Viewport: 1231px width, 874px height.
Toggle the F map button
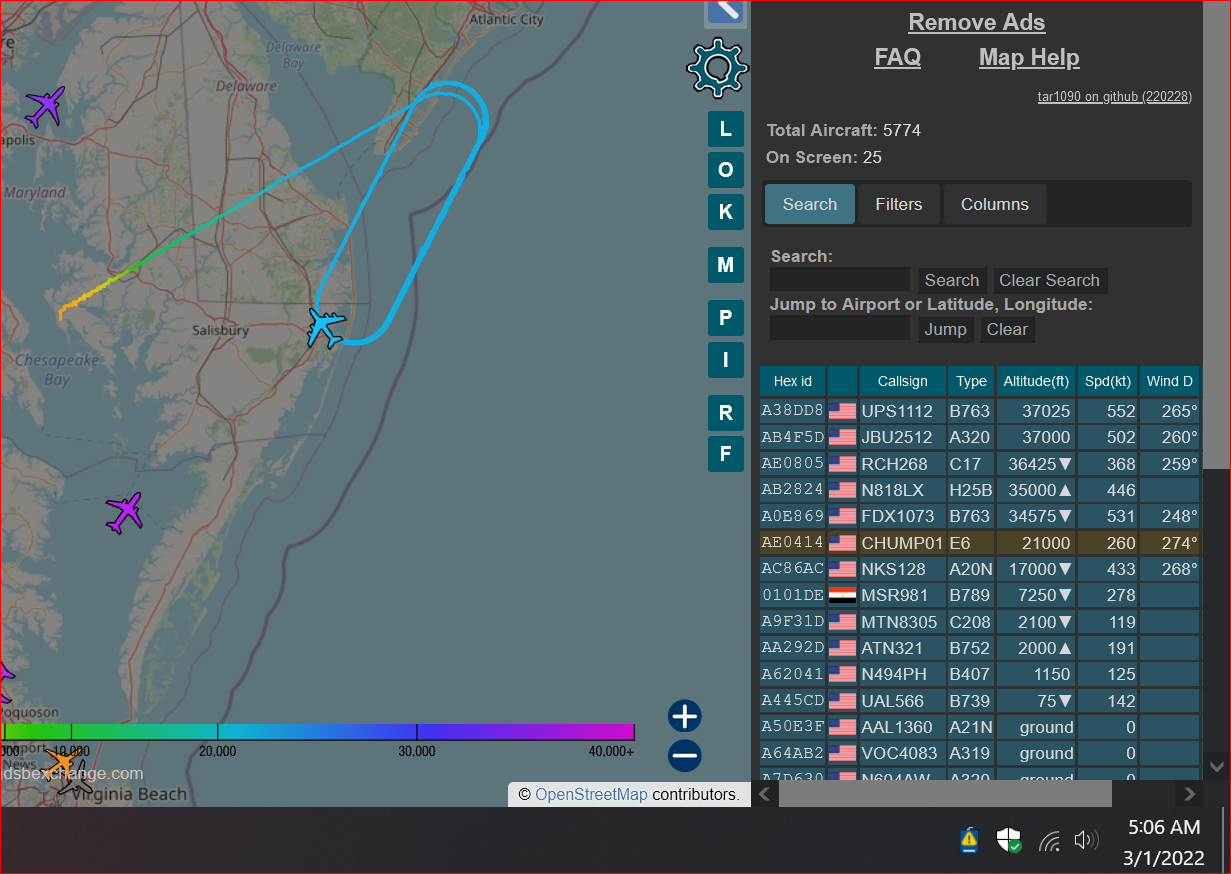click(x=726, y=454)
